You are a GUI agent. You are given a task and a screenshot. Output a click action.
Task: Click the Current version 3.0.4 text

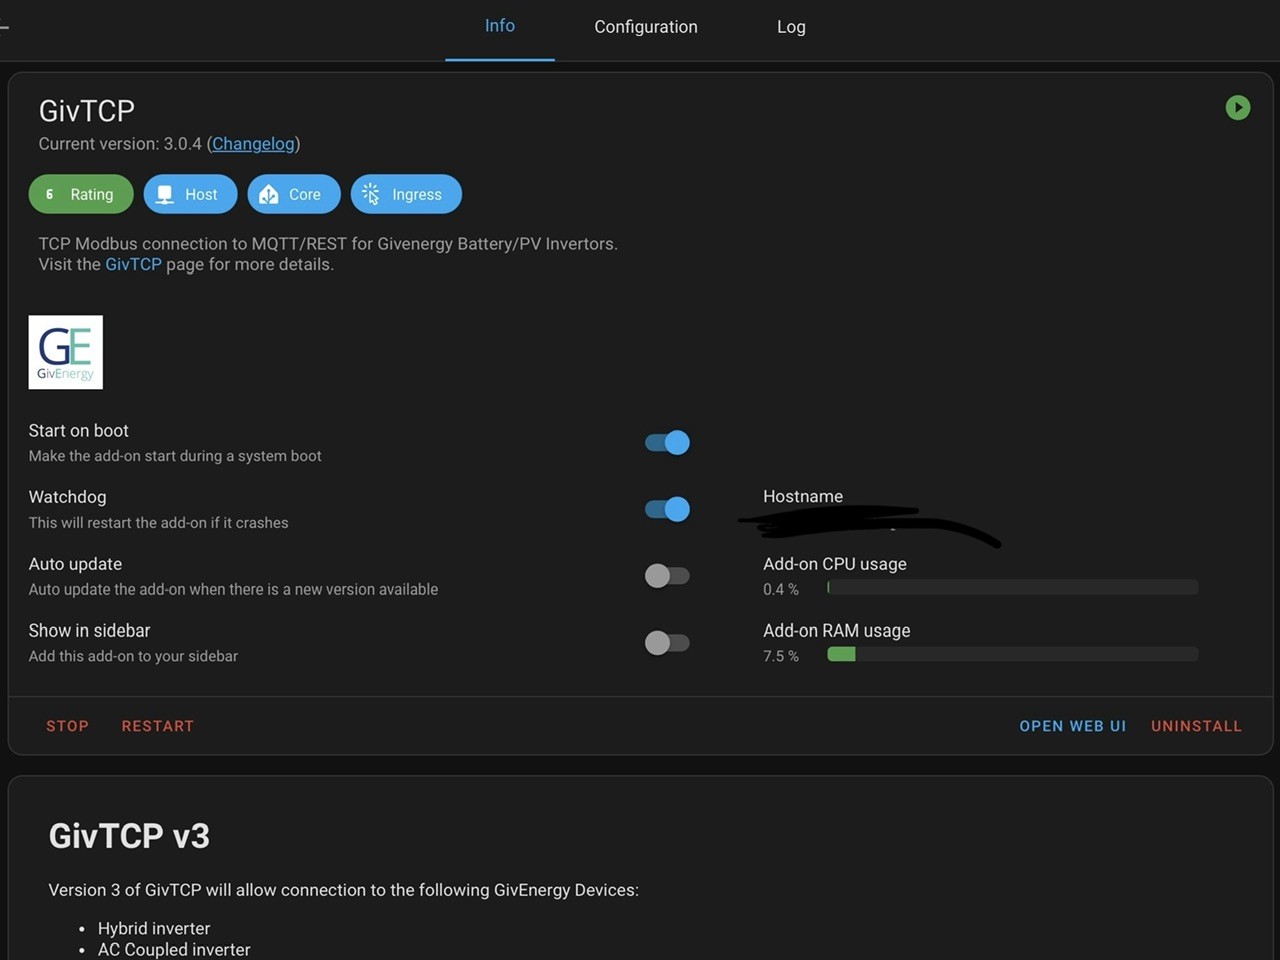120,144
